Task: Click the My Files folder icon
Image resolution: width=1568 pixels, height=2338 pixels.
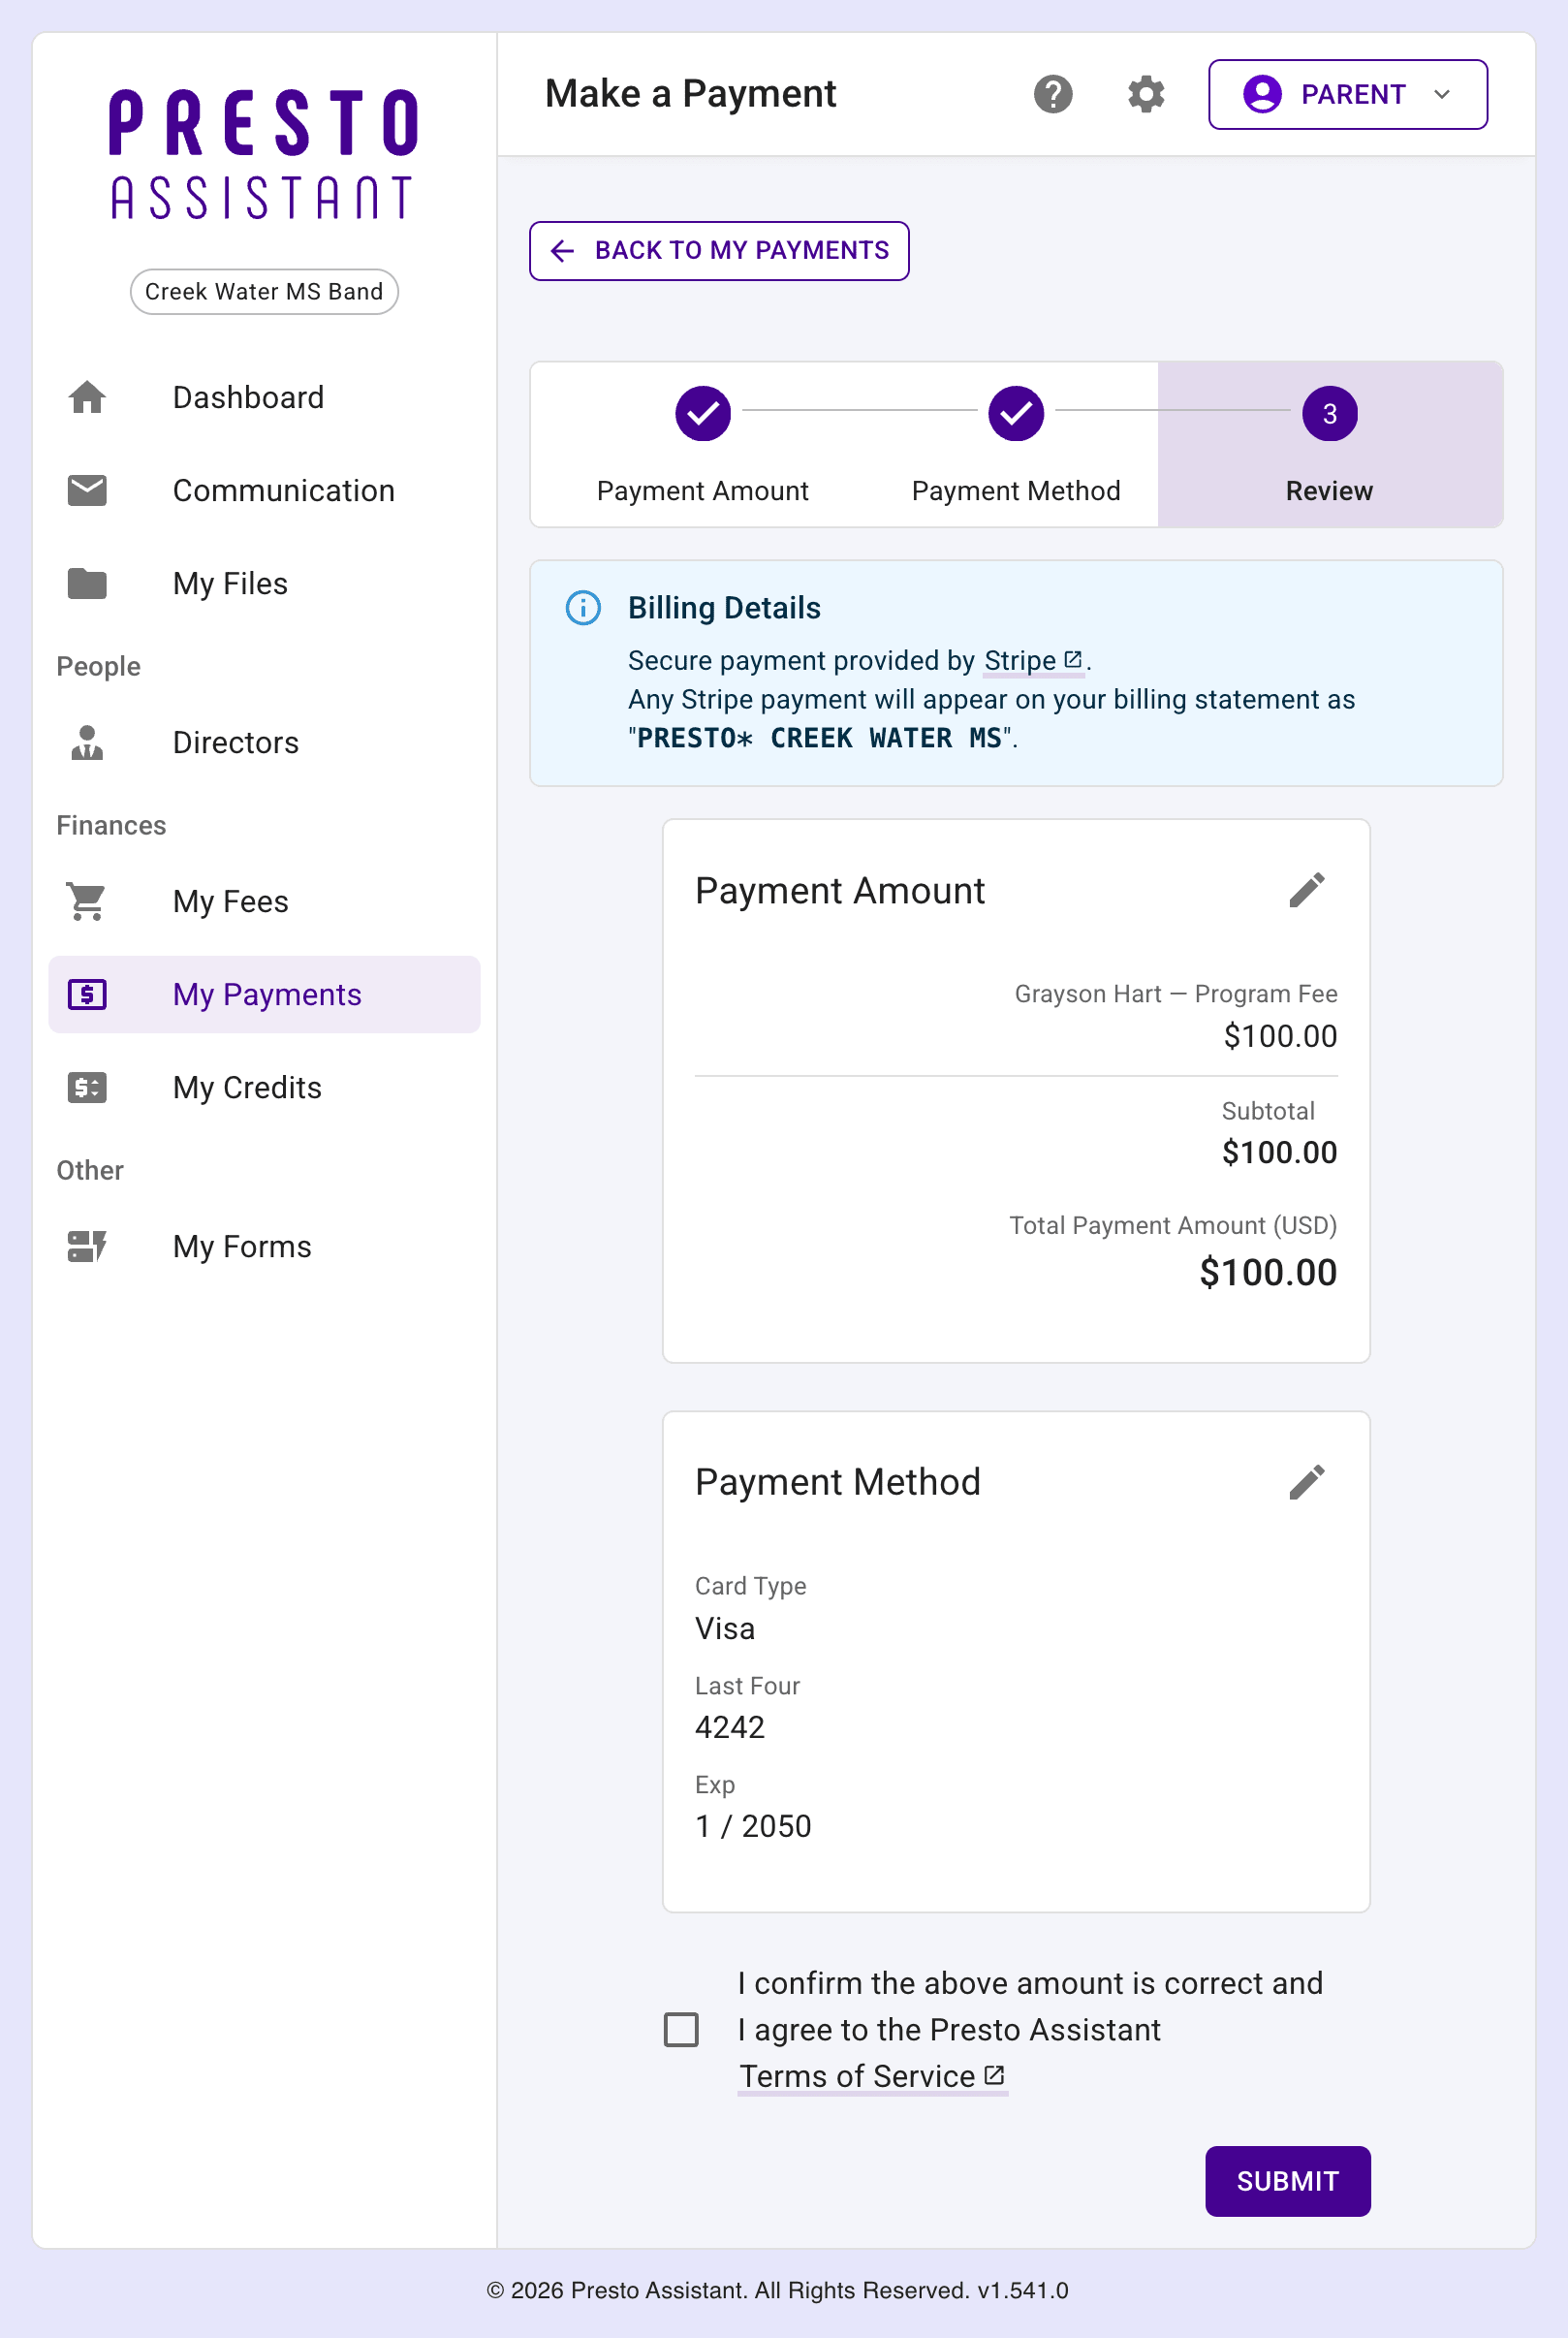Action: [87, 583]
